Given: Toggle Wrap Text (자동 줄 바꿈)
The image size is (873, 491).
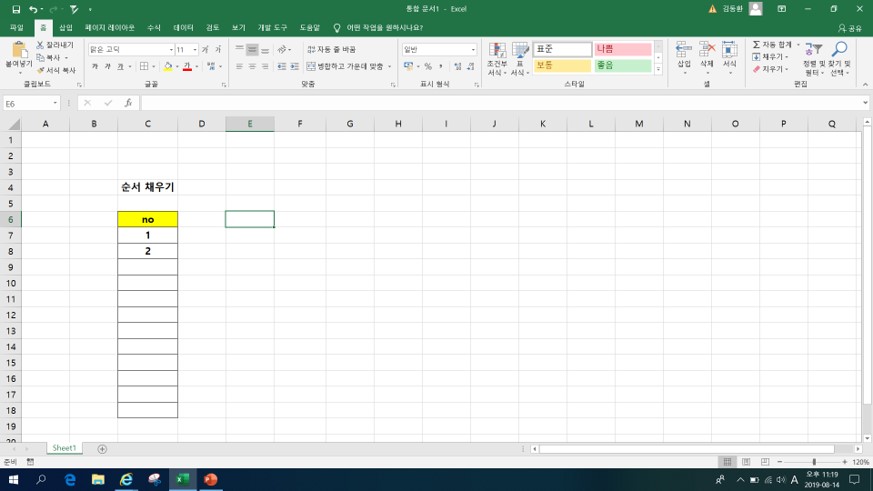Looking at the screenshot, I should coord(331,50).
